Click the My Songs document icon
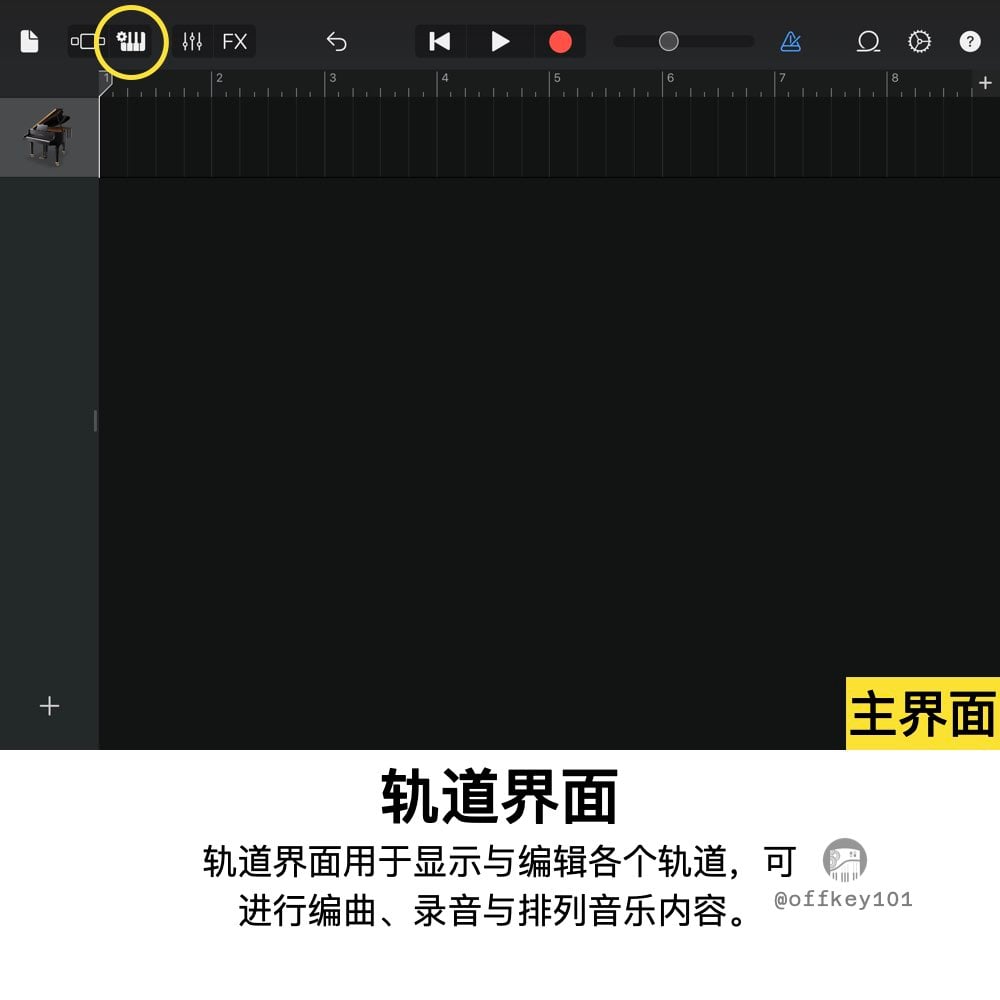Screen dimensions: 1000x1000 tap(30, 41)
